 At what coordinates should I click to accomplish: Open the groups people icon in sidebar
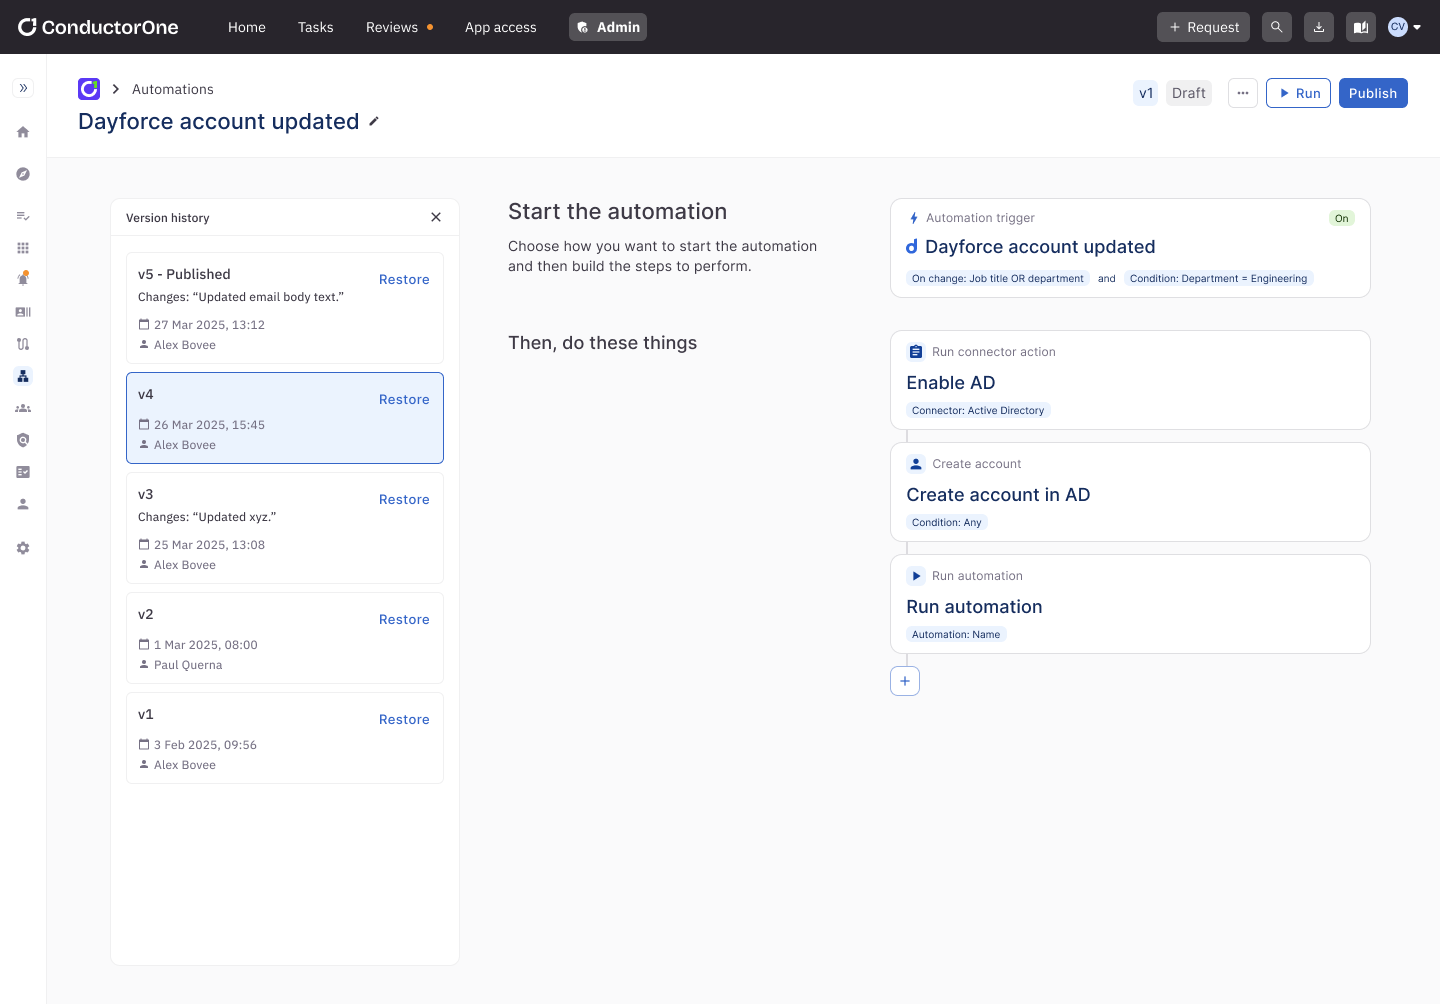coord(23,408)
